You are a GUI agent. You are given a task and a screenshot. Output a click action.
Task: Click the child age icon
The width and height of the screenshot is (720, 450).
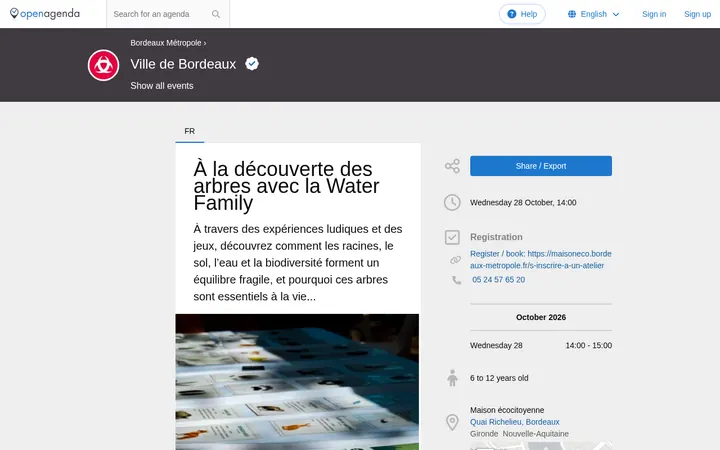pos(452,378)
